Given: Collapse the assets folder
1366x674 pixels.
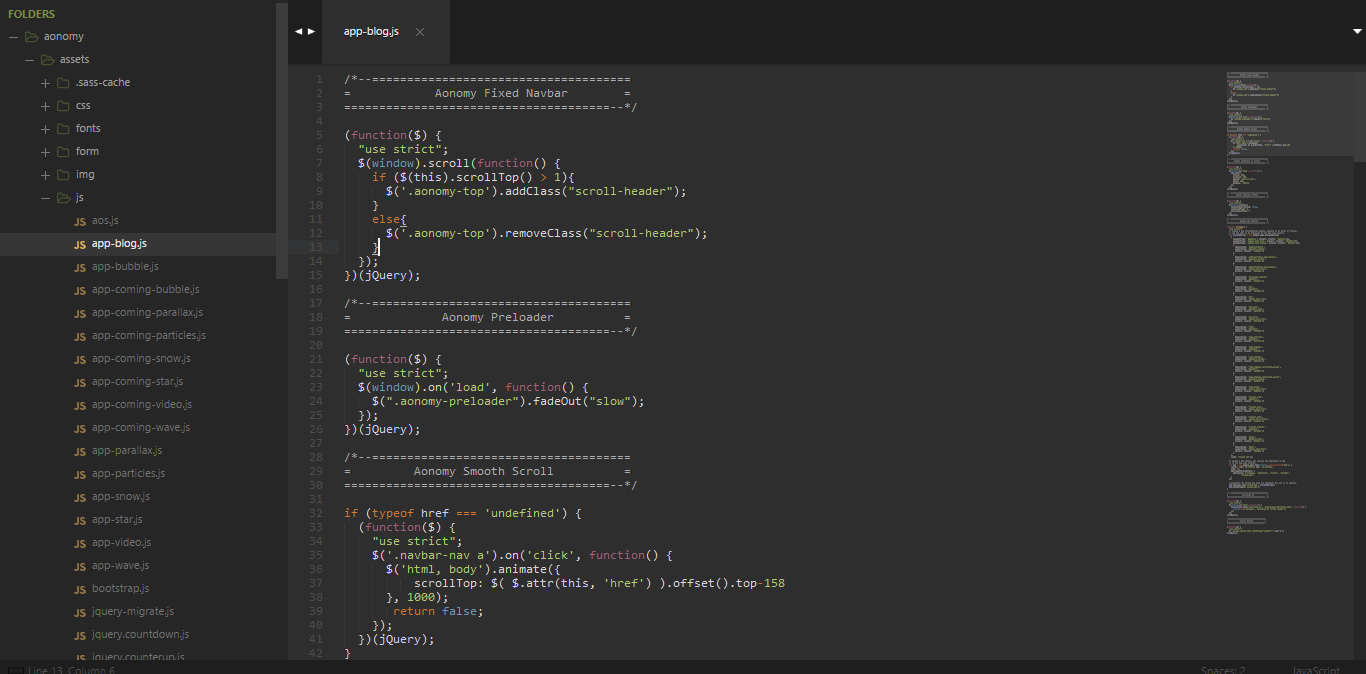Looking at the screenshot, I should tap(29, 60).
